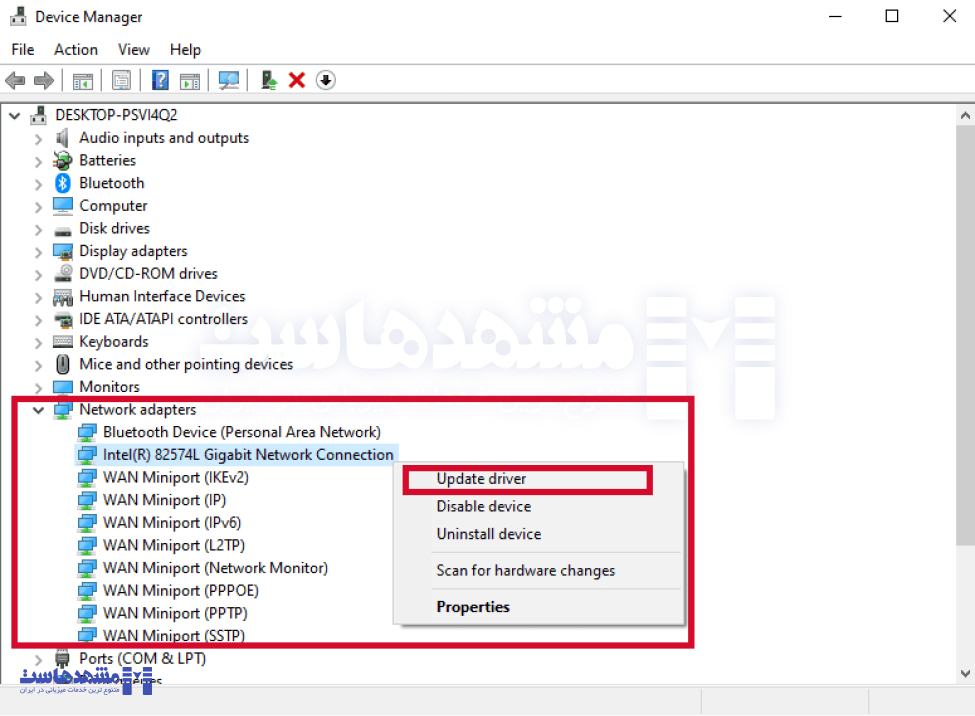Select Bluetooth Device (Personal Area Network)
975x716 pixels.
(x=241, y=432)
